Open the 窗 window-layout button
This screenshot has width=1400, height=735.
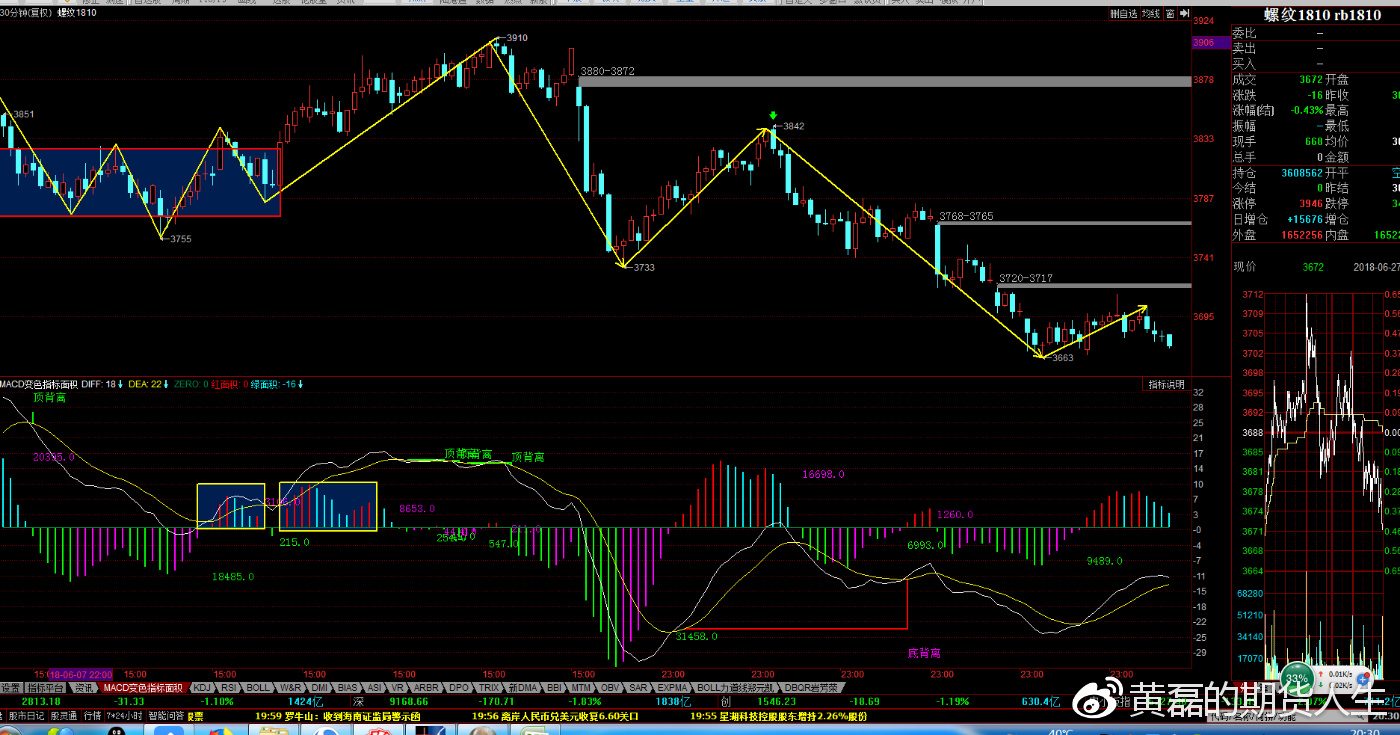click(x=1170, y=13)
